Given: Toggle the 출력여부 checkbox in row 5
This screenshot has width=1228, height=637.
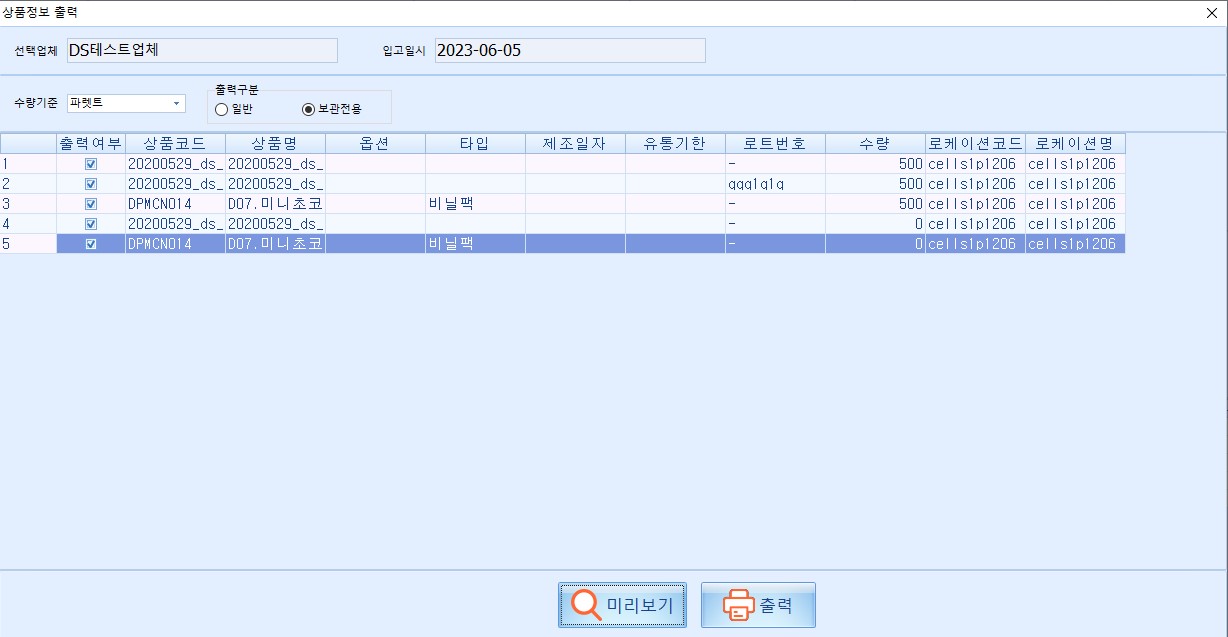Looking at the screenshot, I should click(x=91, y=244).
